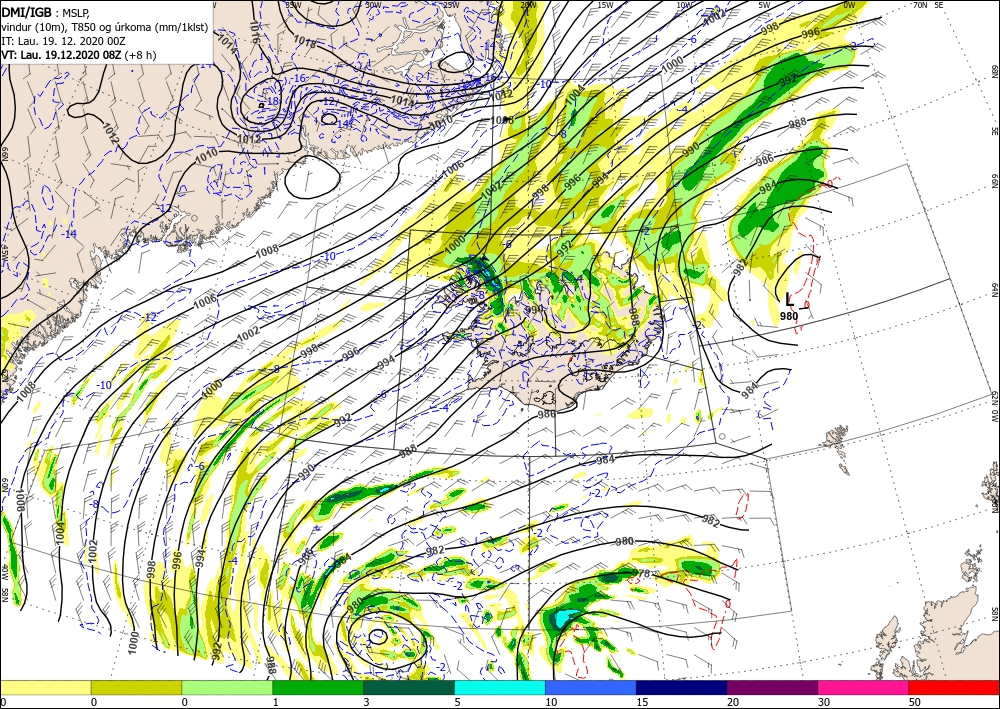Click the "35W" longitude label at top

point(293,4)
